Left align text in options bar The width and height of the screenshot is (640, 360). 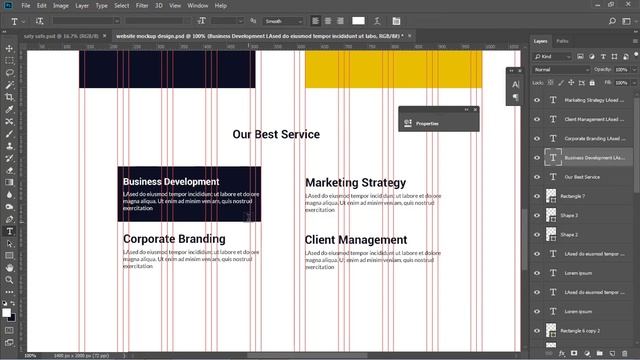[316, 21]
